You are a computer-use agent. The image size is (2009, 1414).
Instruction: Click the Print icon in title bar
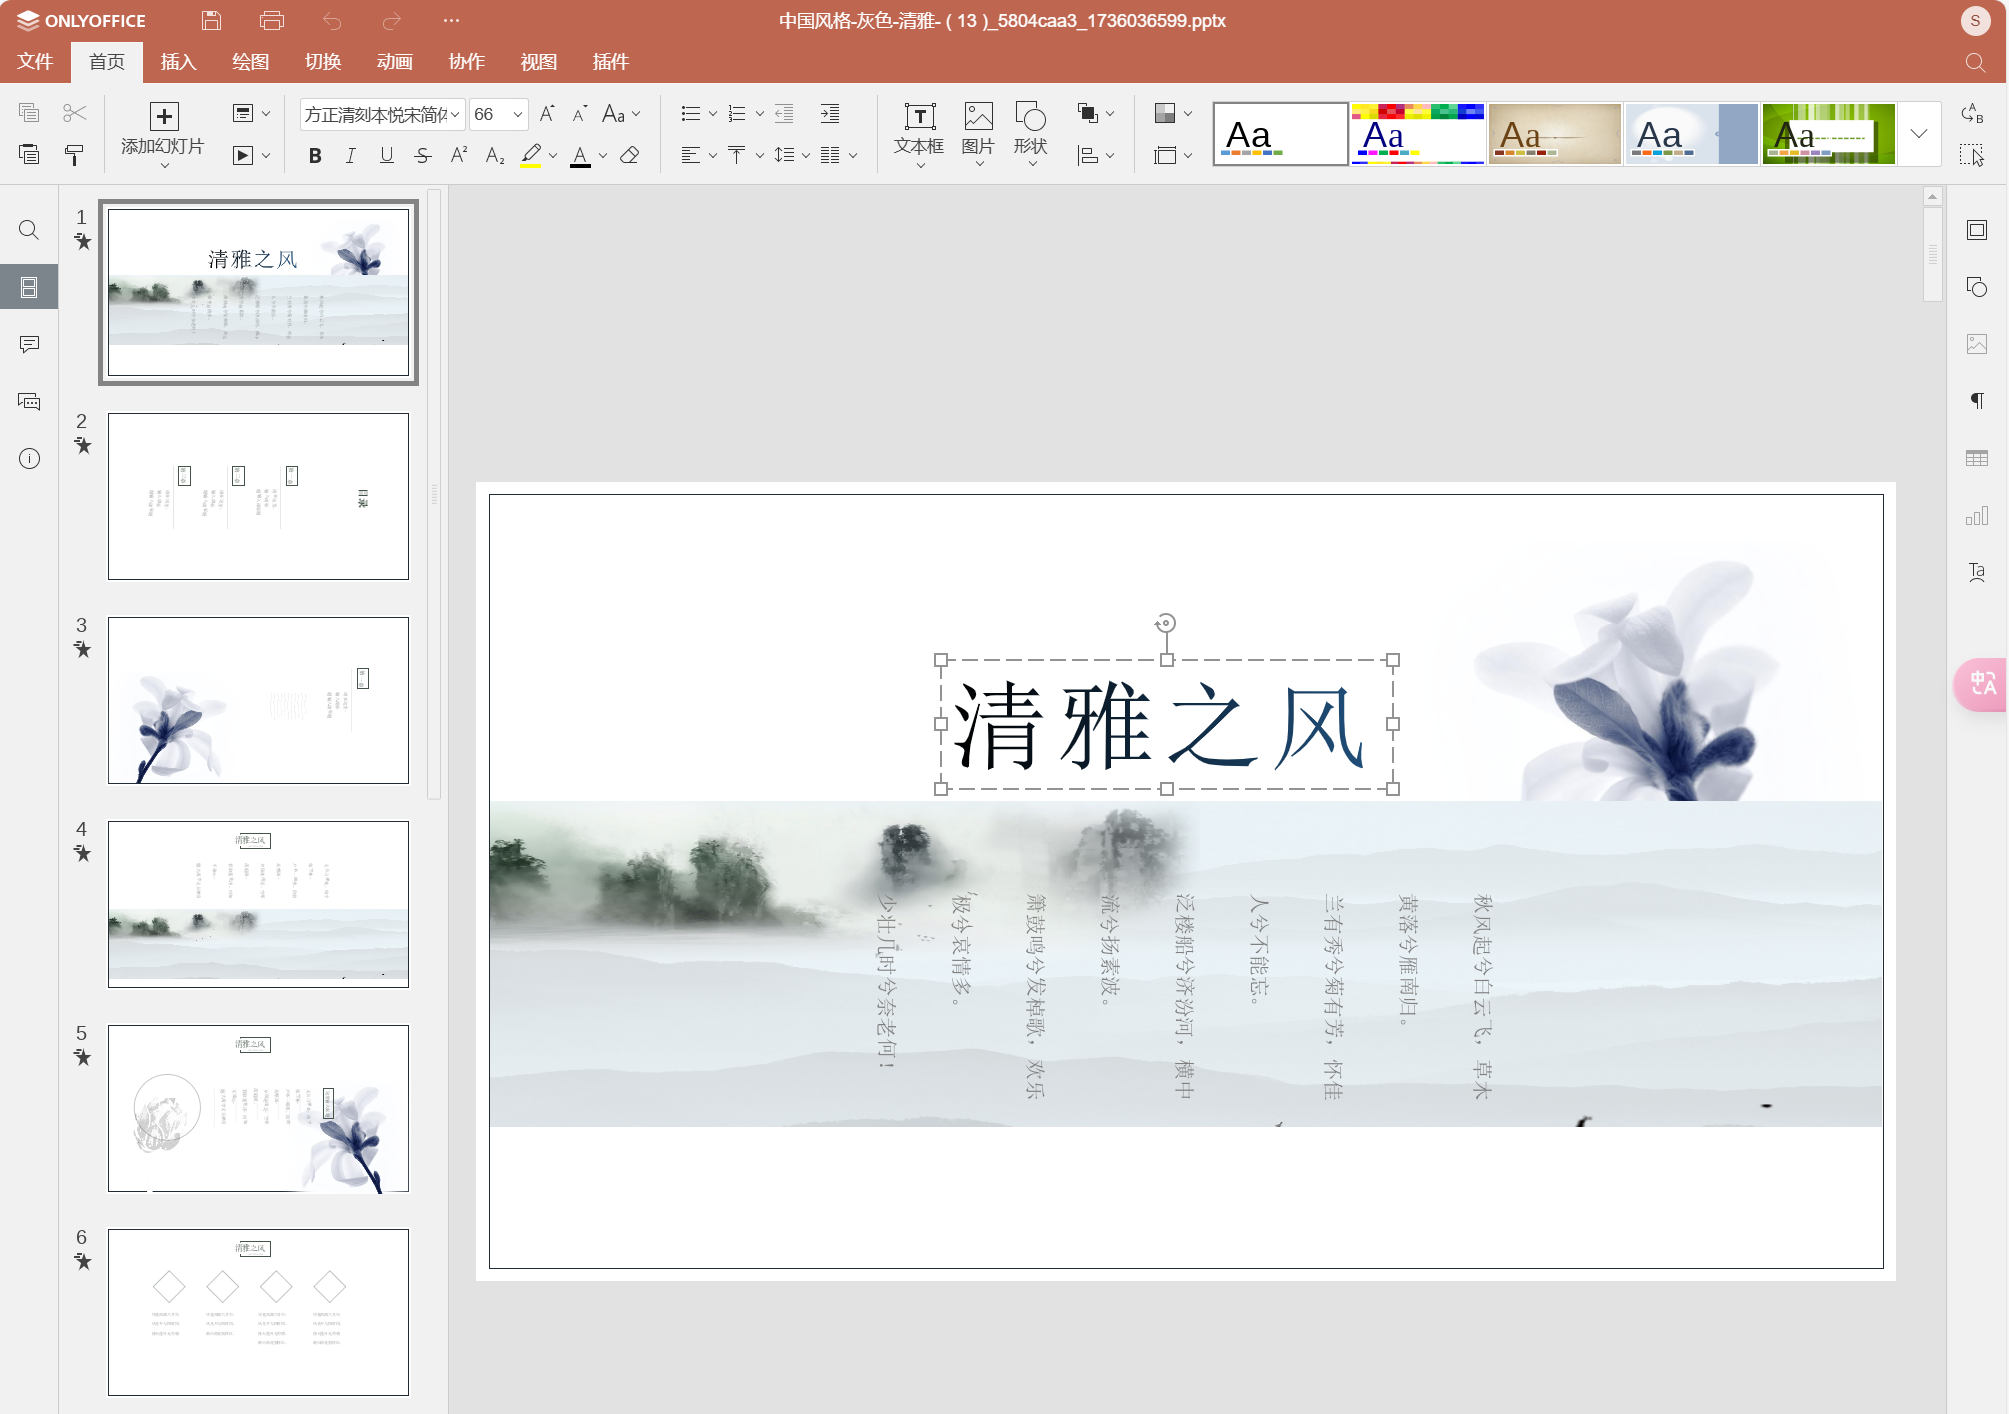click(271, 20)
